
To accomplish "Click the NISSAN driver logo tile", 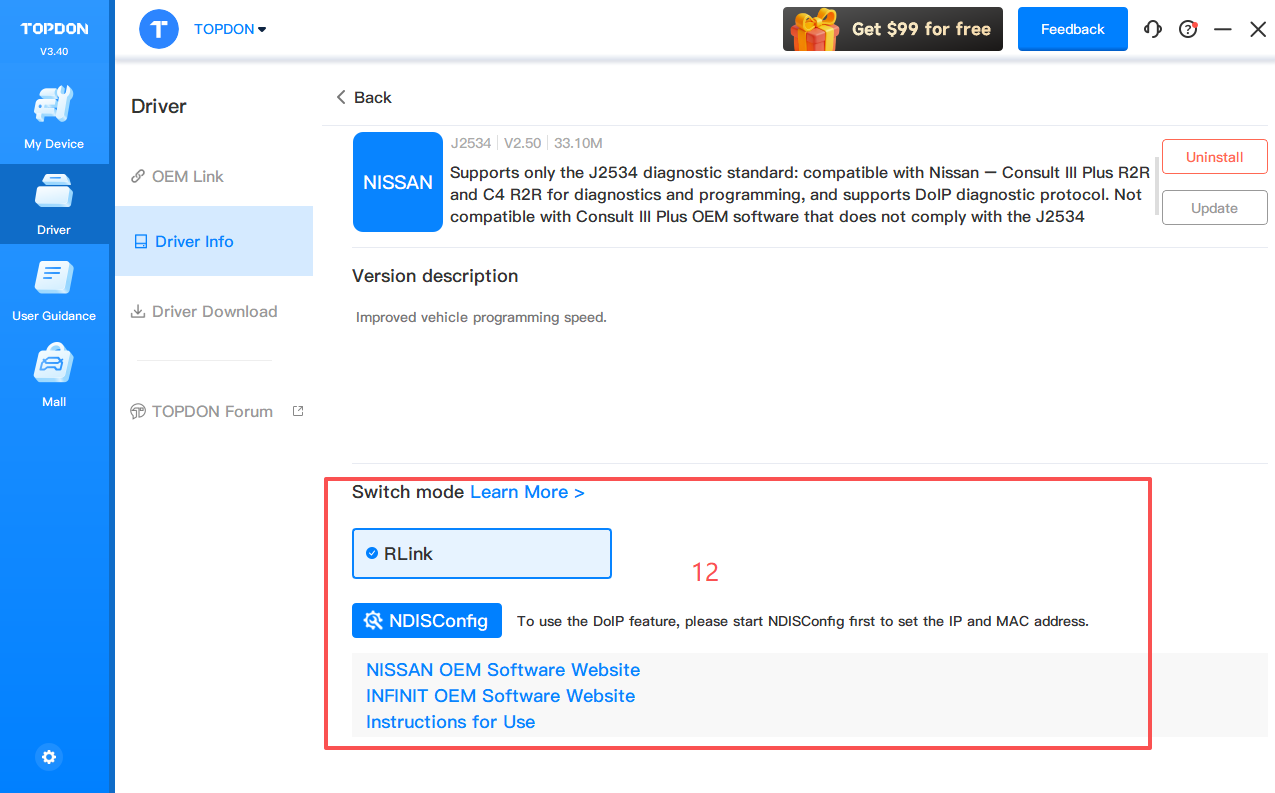I will pyautogui.click(x=398, y=182).
